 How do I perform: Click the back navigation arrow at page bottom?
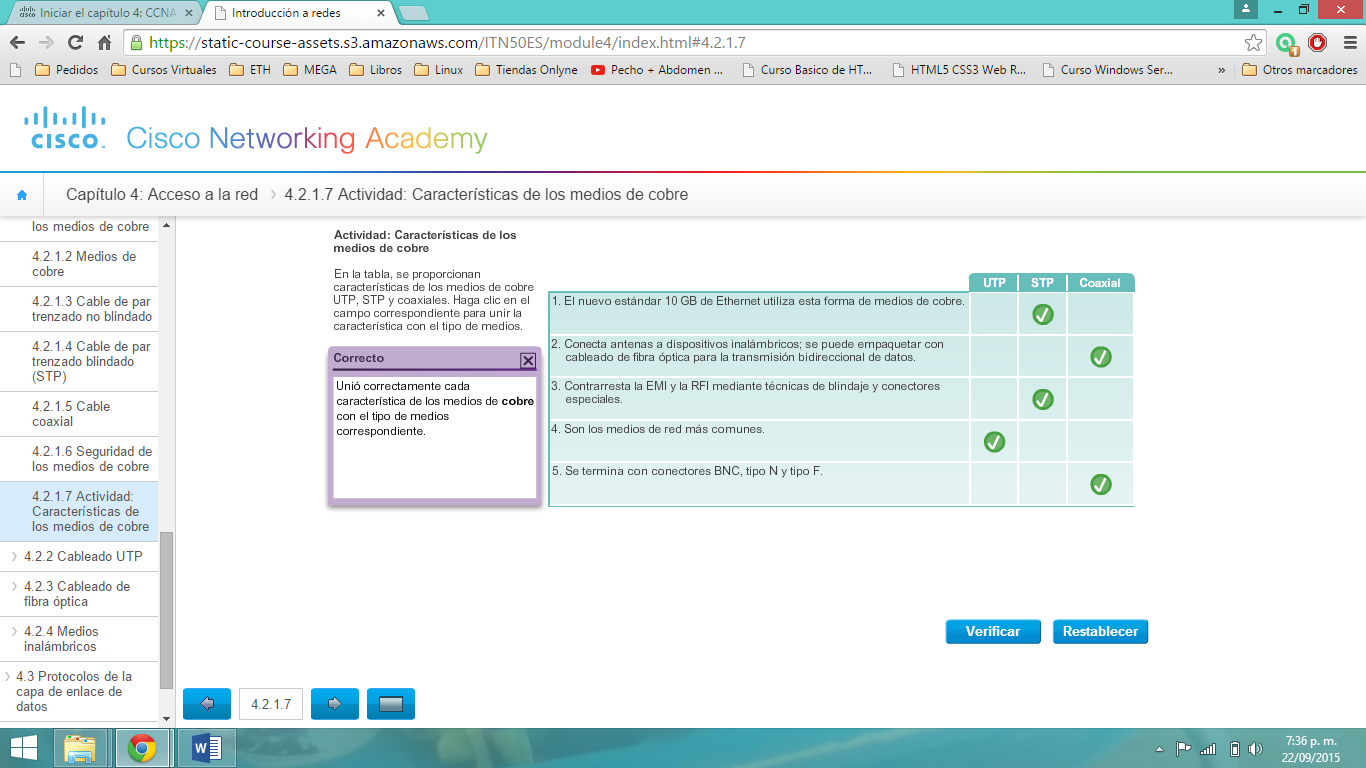pos(206,703)
